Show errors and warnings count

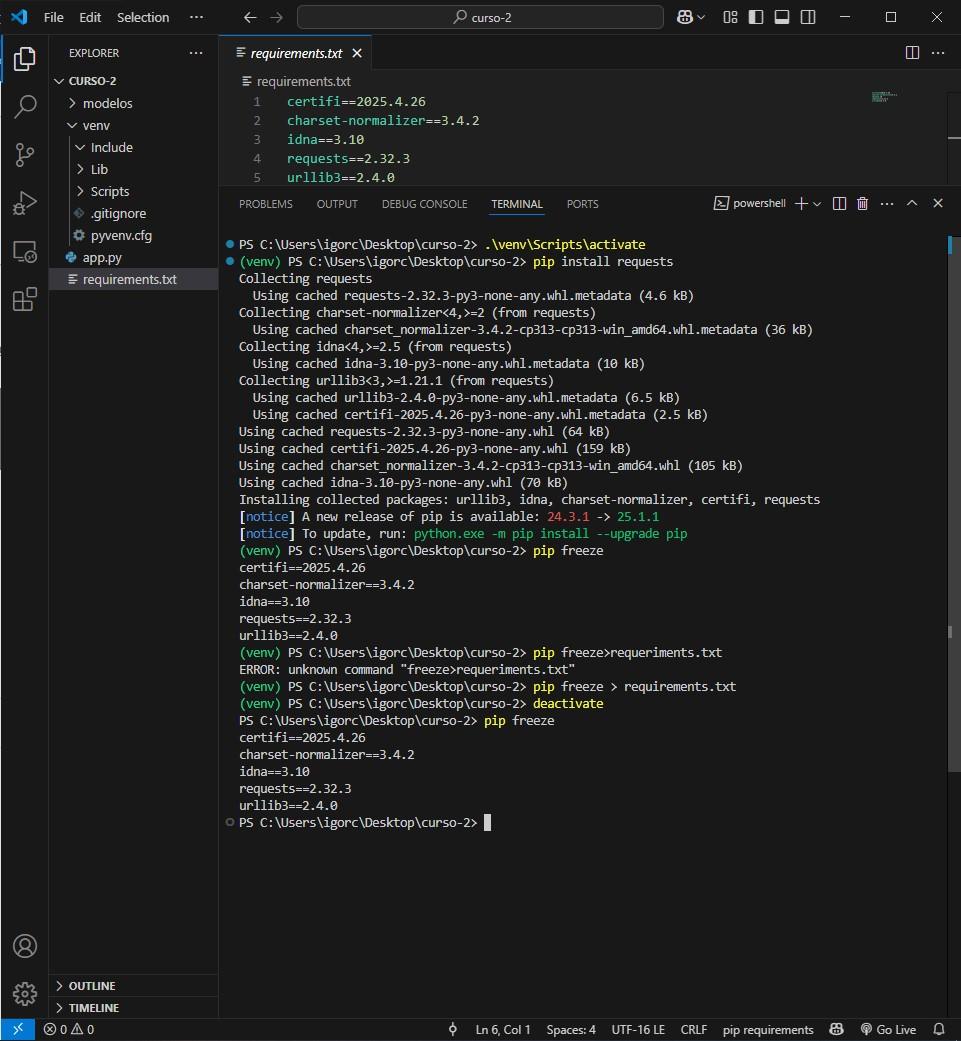(68, 1030)
